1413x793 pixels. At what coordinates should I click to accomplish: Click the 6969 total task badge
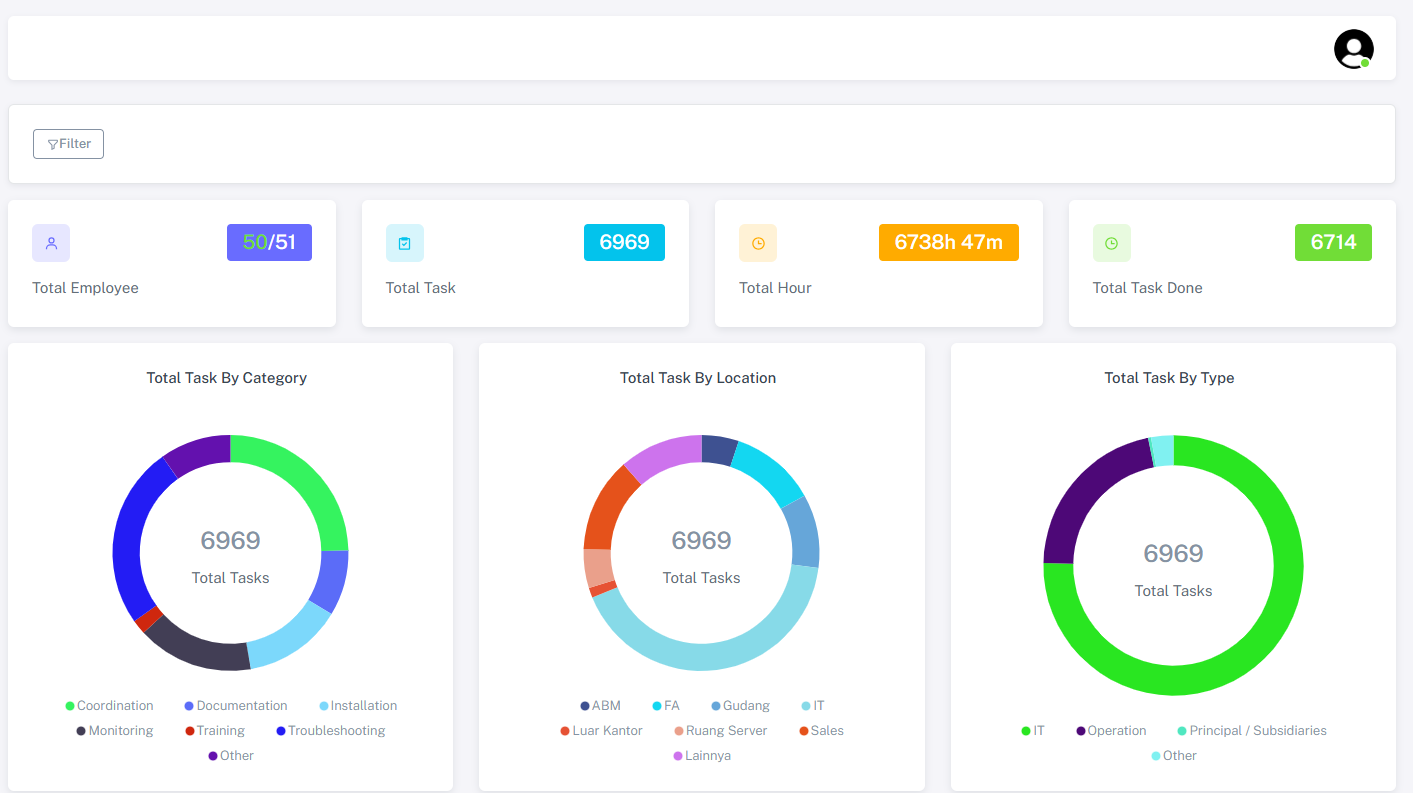click(x=624, y=242)
